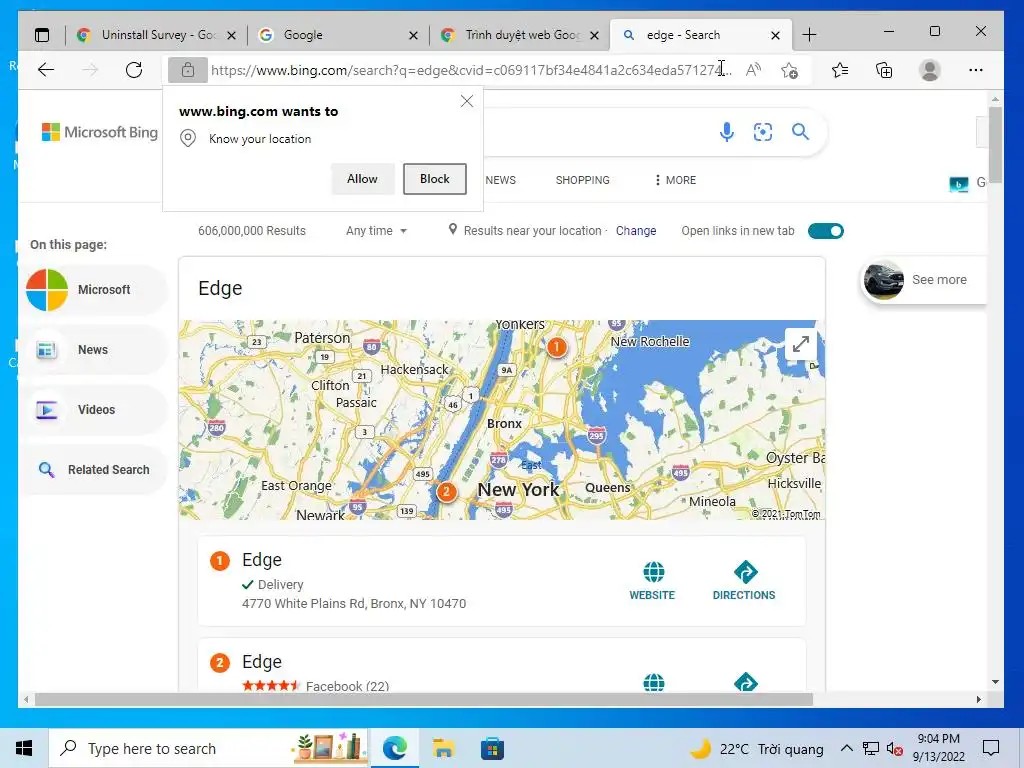Click the tab actions menu icon
1024x768 pixels.
point(42,35)
